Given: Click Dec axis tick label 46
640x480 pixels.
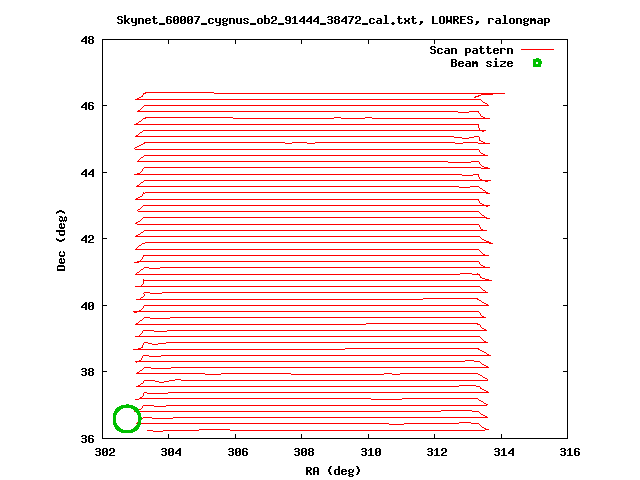Looking at the screenshot, I should click(88, 107).
